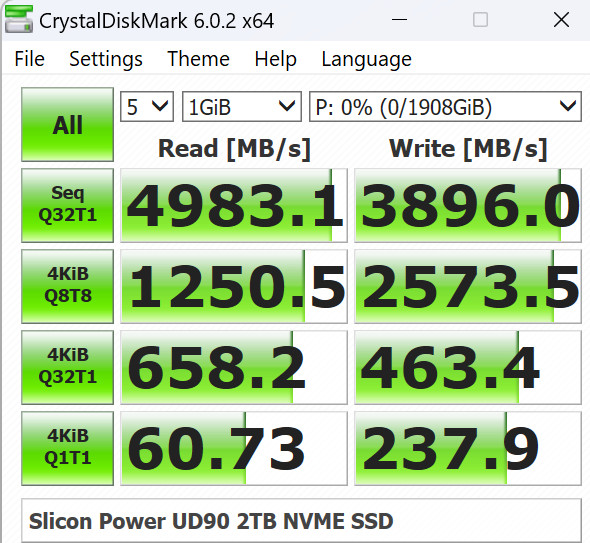Open the 1GiB test size dropdown

(242, 106)
